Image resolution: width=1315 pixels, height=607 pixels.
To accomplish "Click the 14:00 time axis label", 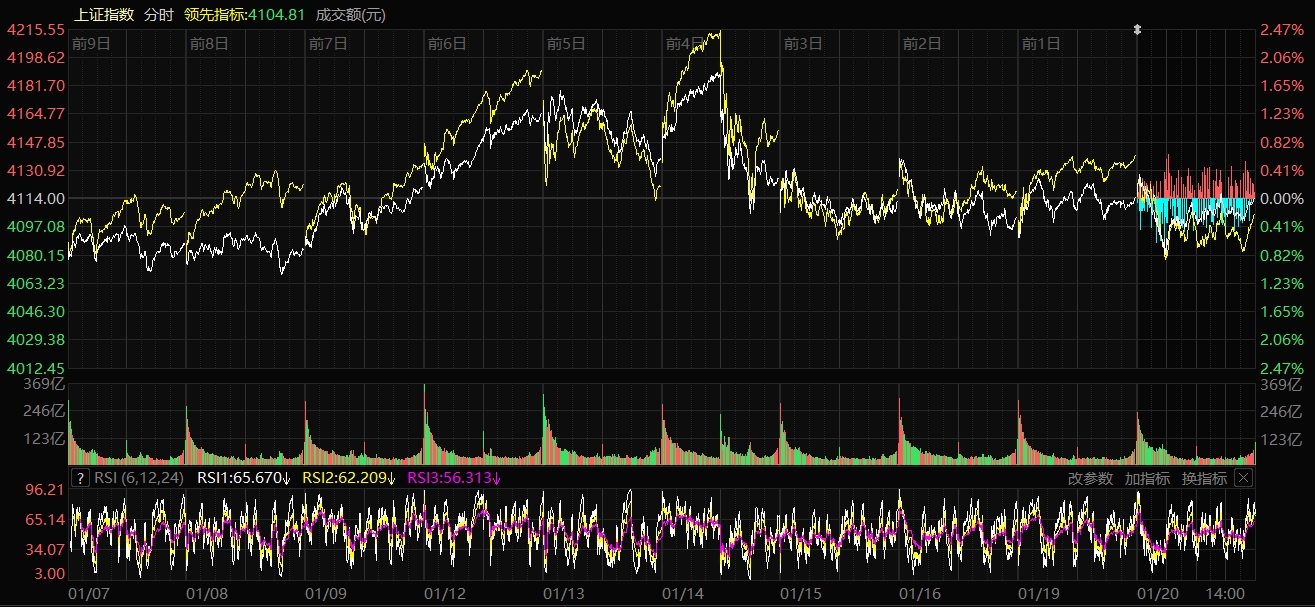I will (x=1225, y=593).
